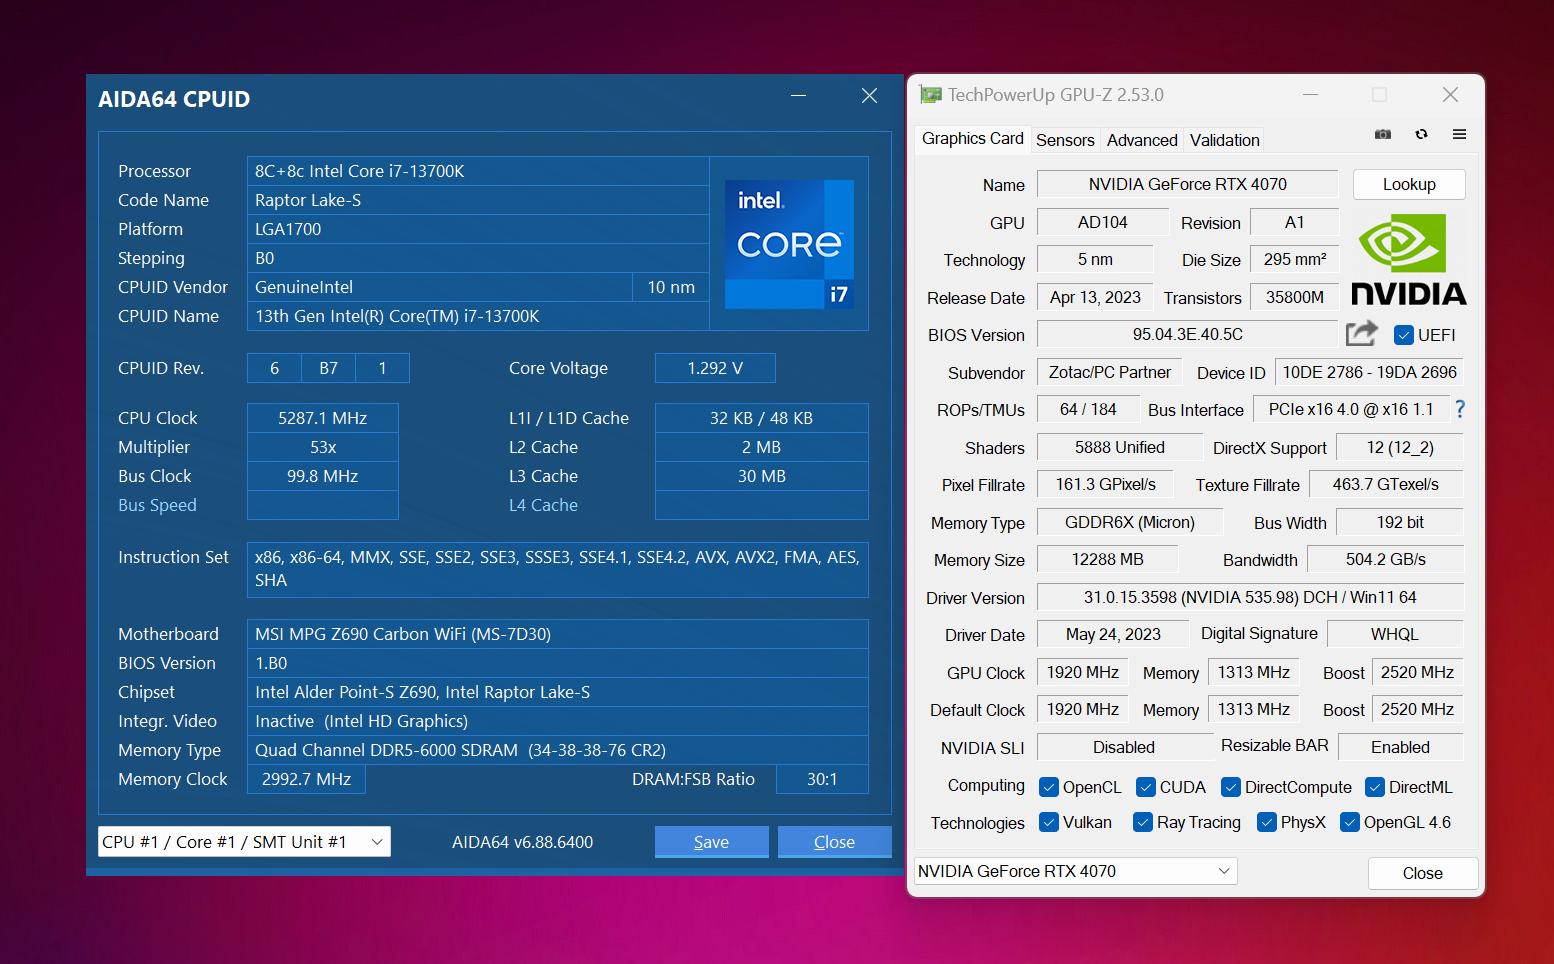Click the GPU-Z screenshot camera icon
The height and width of the screenshot is (964, 1554).
click(x=1383, y=134)
